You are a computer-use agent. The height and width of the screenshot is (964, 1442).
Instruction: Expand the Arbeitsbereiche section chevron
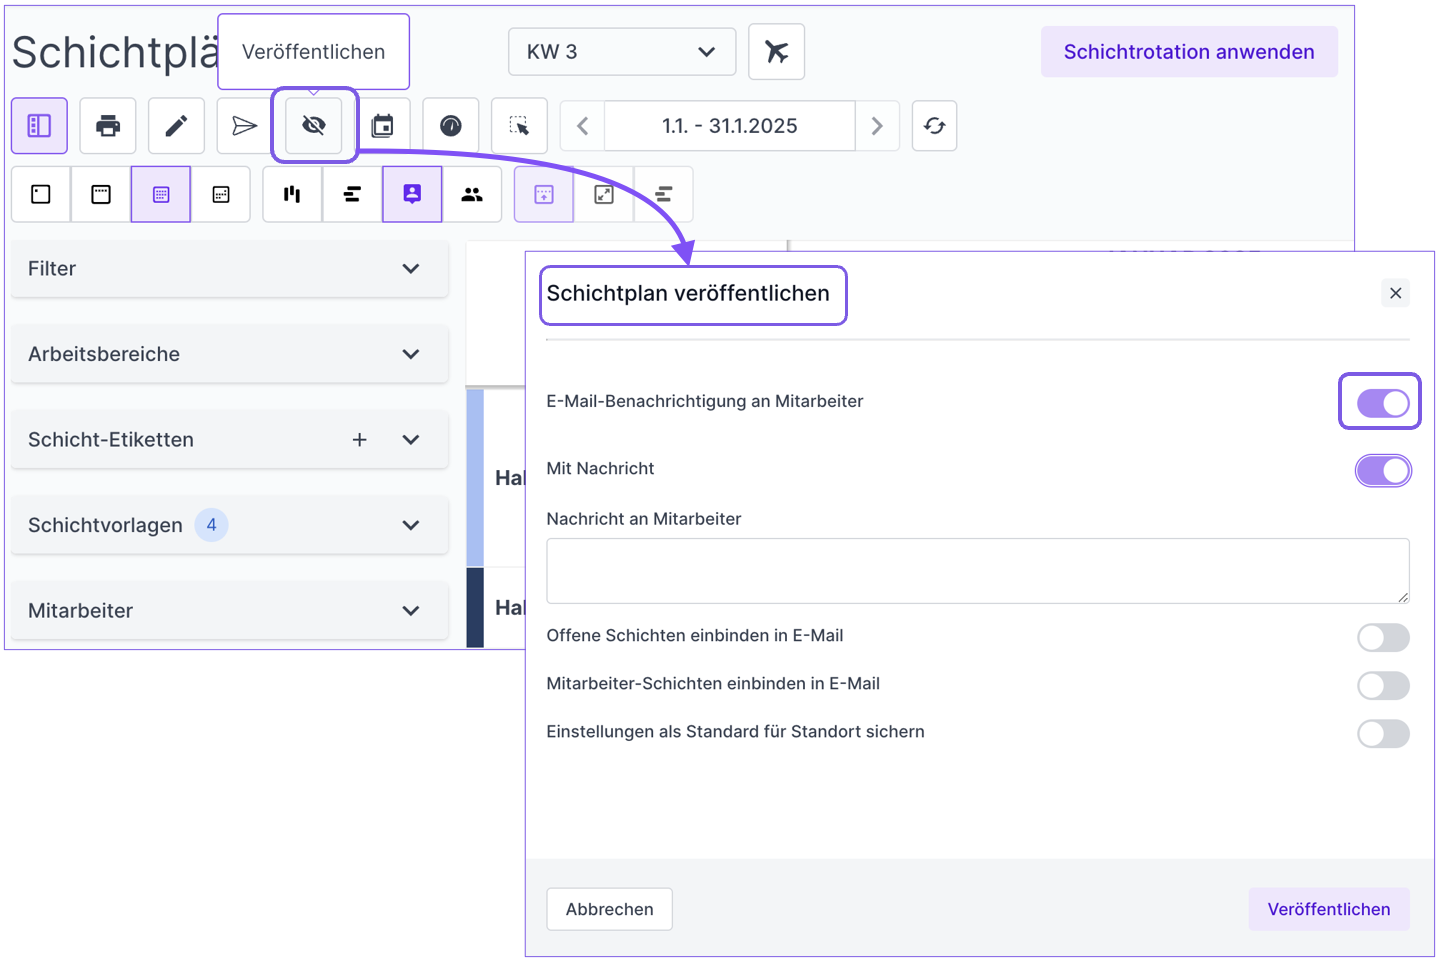(x=411, y=354)
